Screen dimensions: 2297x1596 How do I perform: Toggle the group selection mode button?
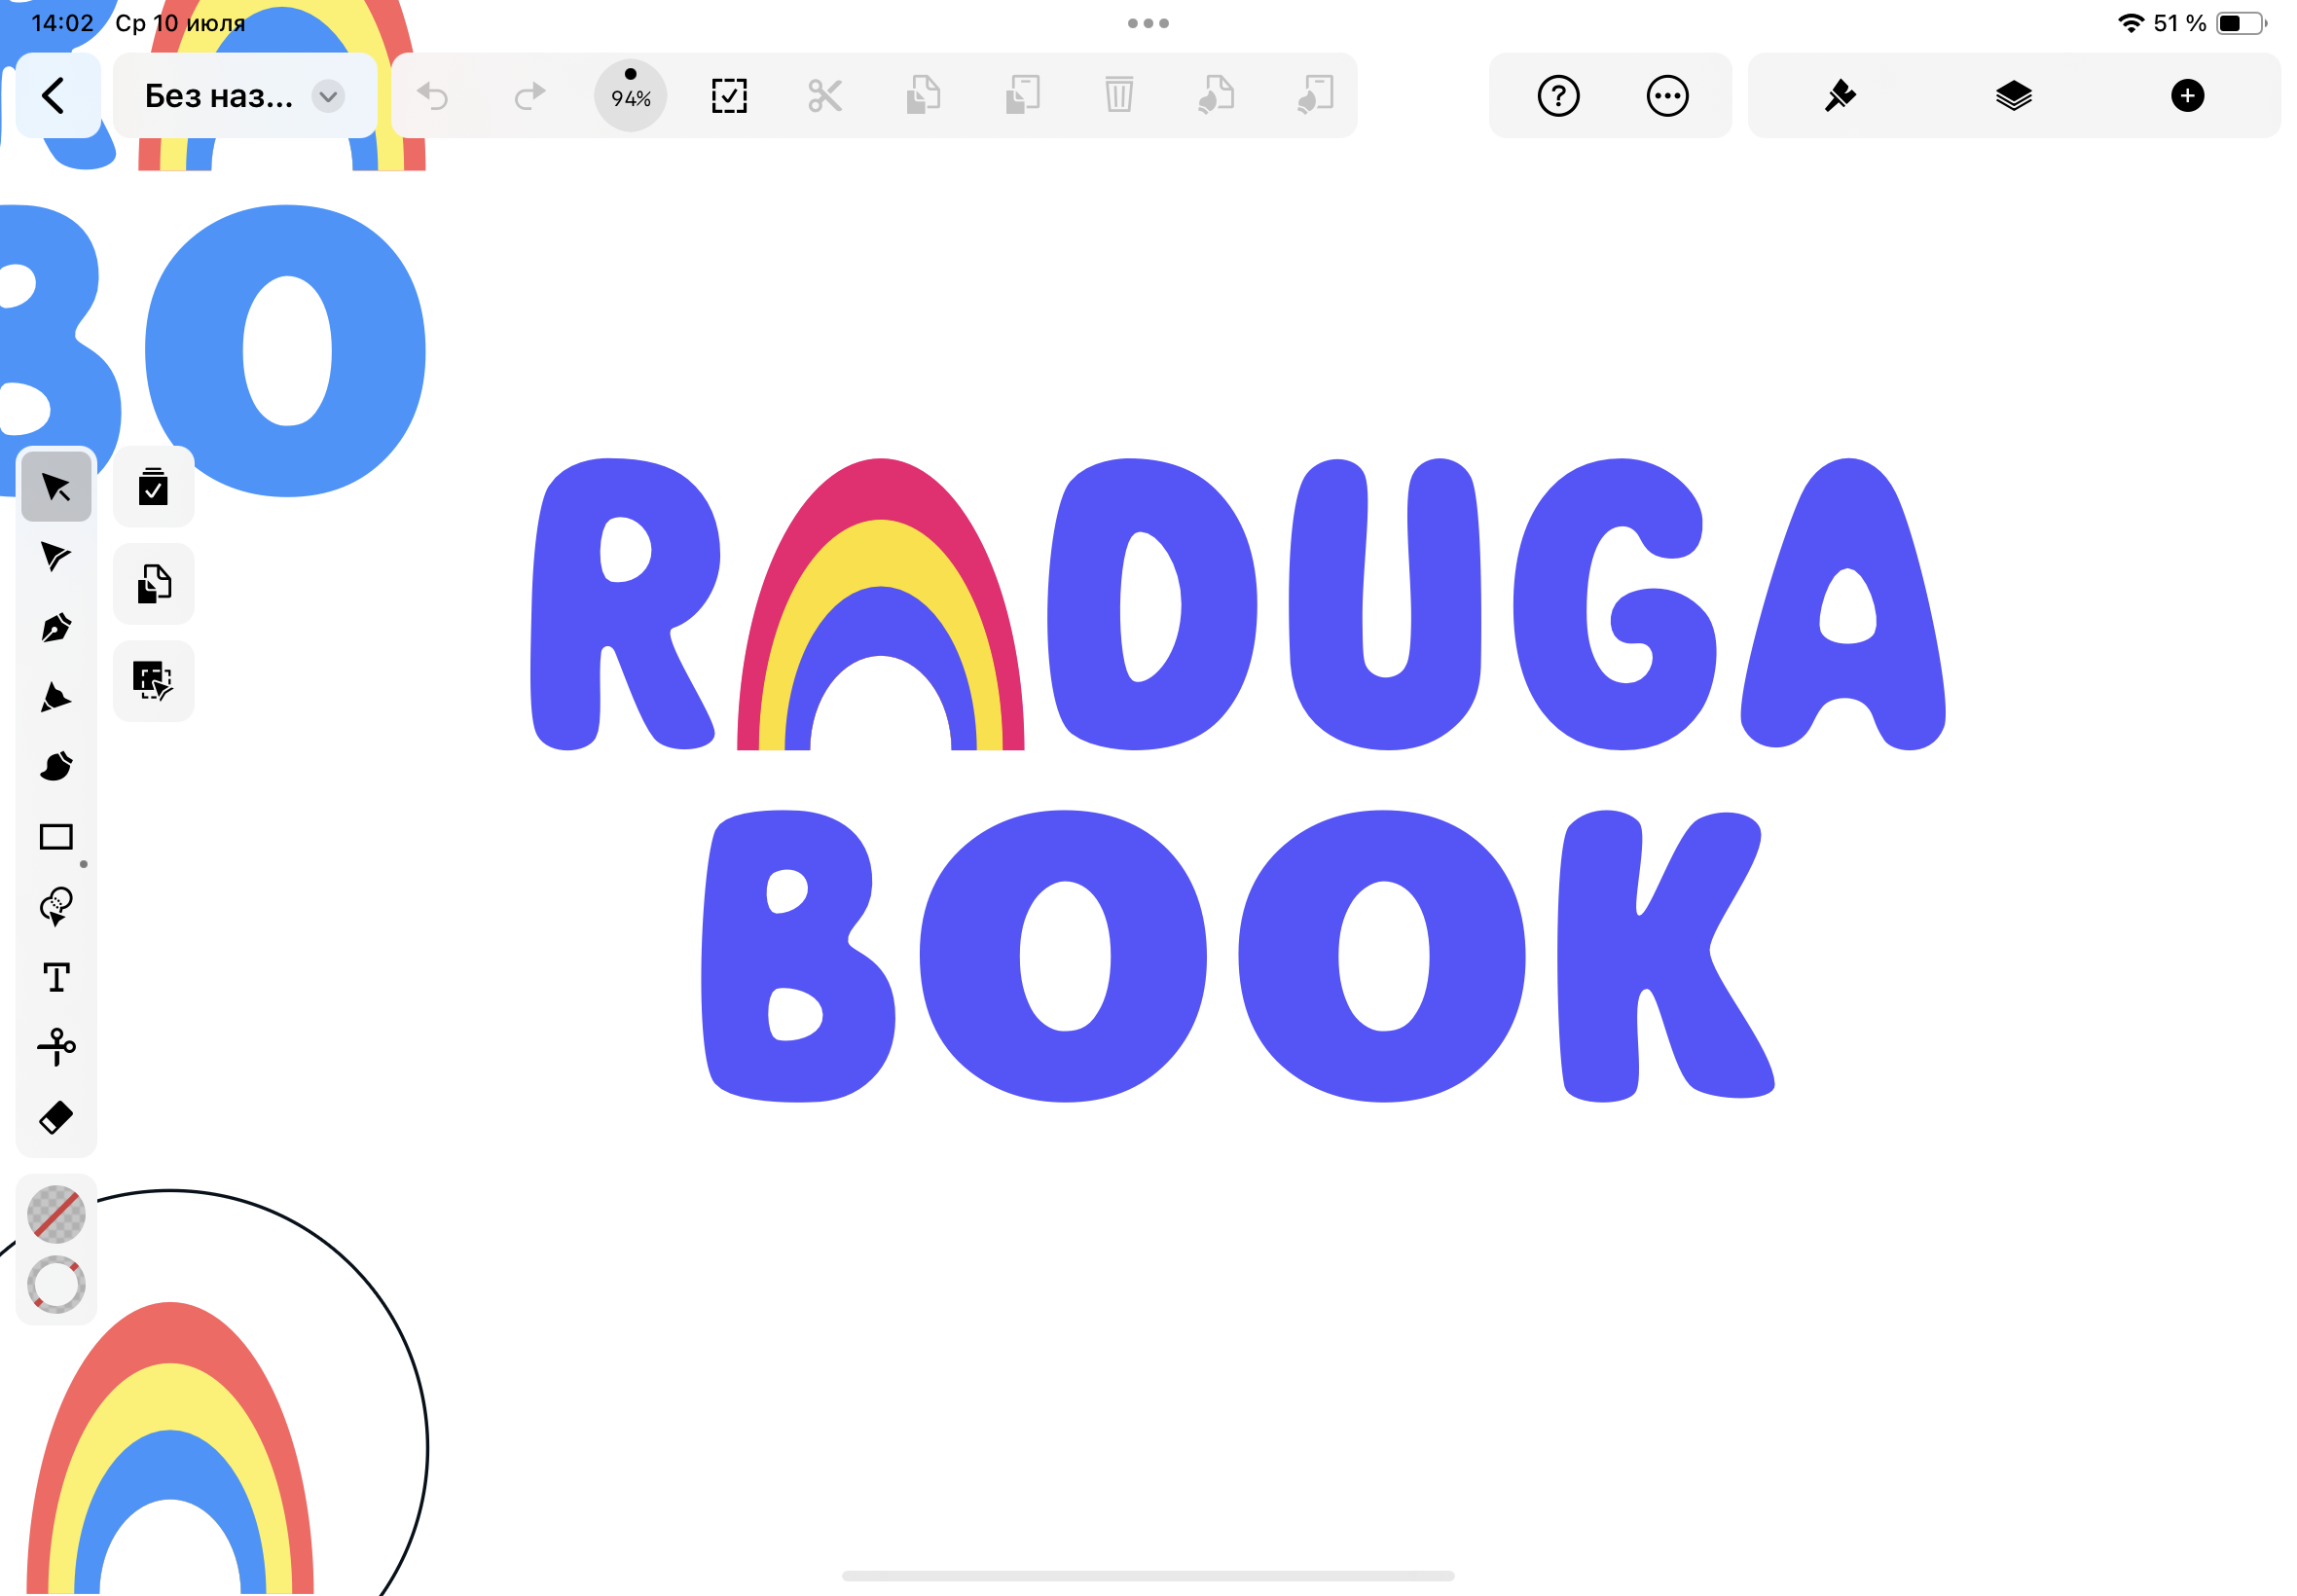coord(153,681)
